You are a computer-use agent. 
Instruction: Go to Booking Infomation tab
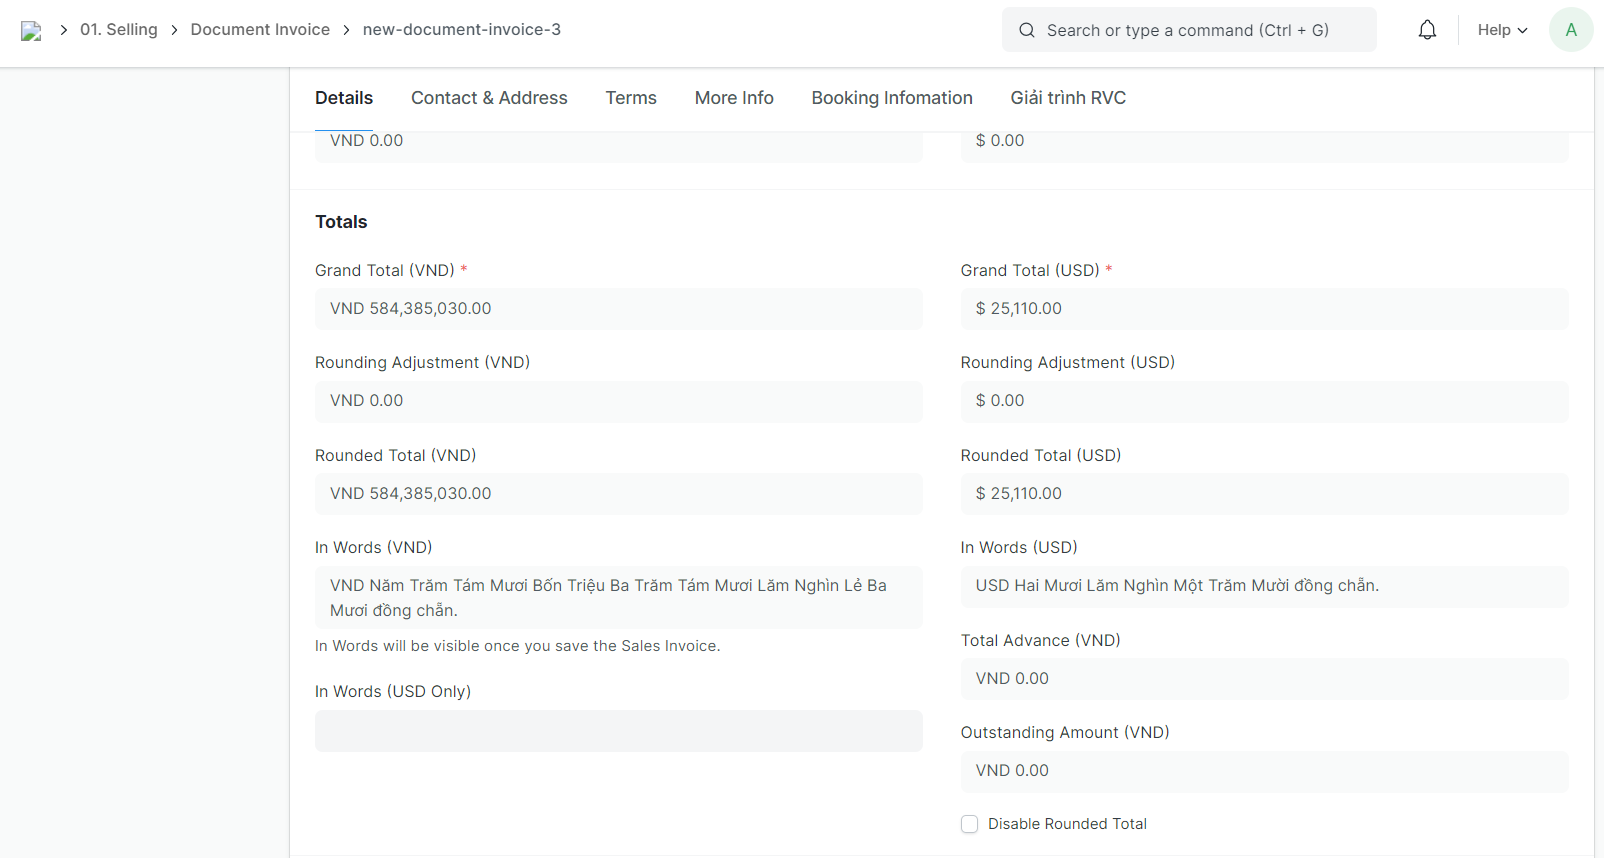coord(891,98)
